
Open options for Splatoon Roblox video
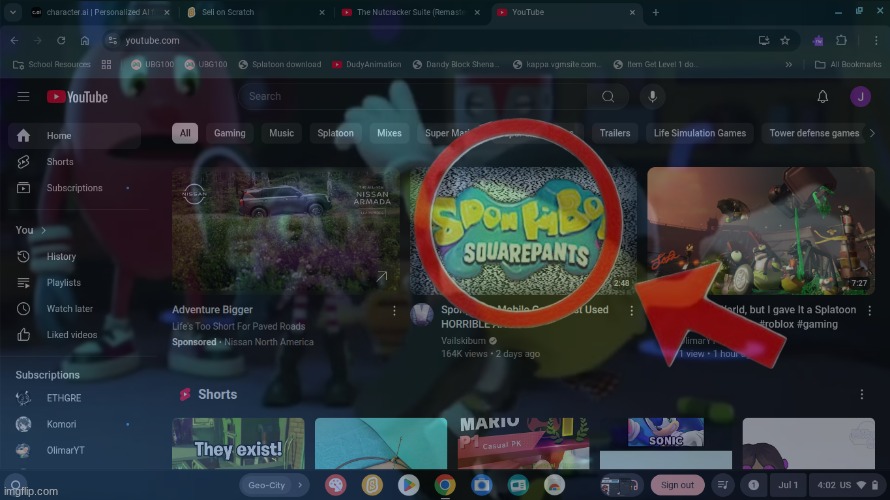tap(869, 310)
